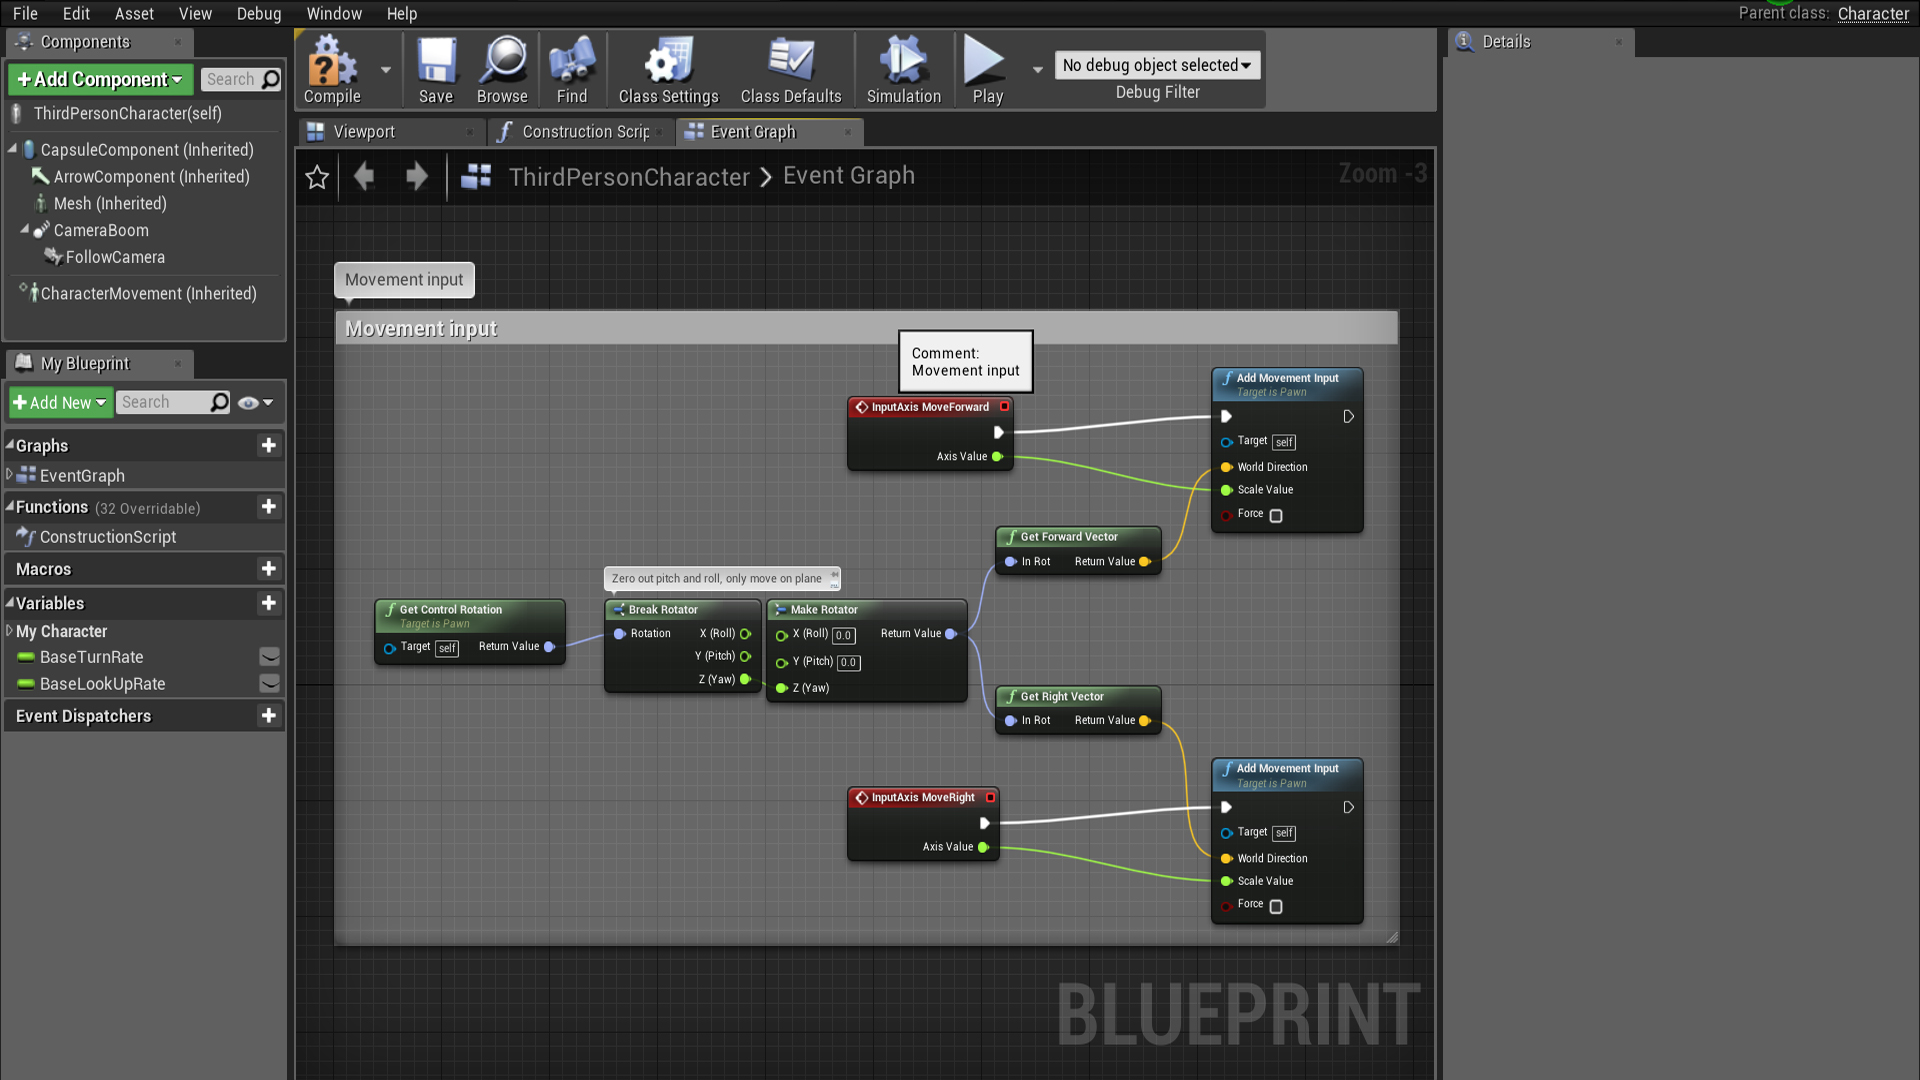Expand the My Character variable category
1920x1080 pixels.
[10, 631]
